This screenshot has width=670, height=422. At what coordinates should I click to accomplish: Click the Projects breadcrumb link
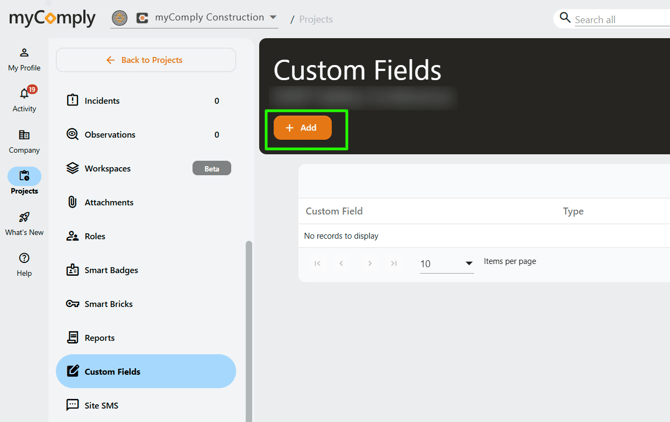click(316, 19)
